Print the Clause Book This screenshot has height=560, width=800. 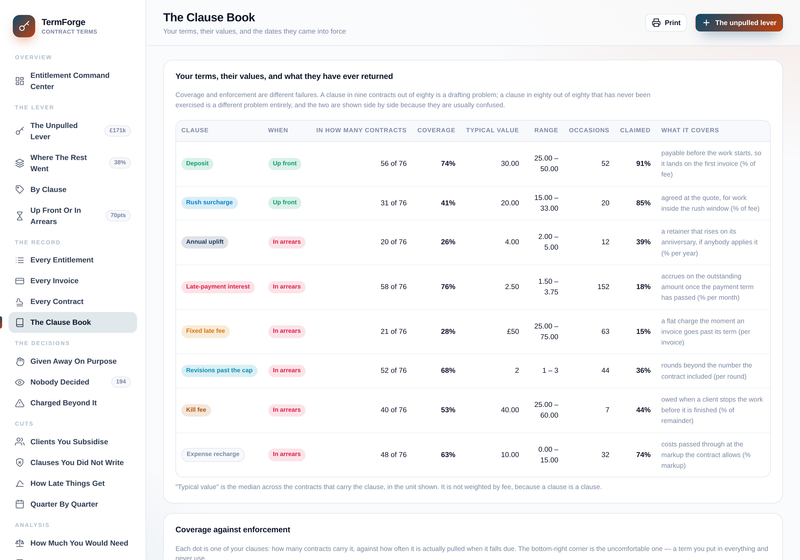666,22
